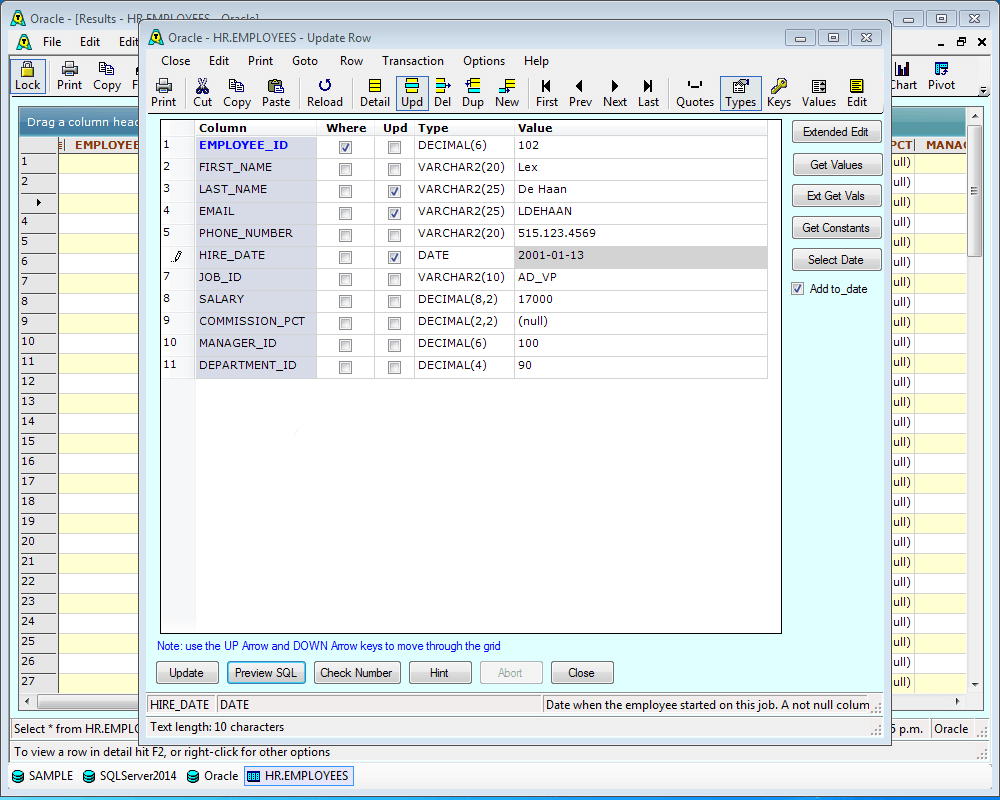The width and height of the screenshot is (1000, 800).
Task: Toggle the Add to_date checkbox
Action: [x=797, y=288]
